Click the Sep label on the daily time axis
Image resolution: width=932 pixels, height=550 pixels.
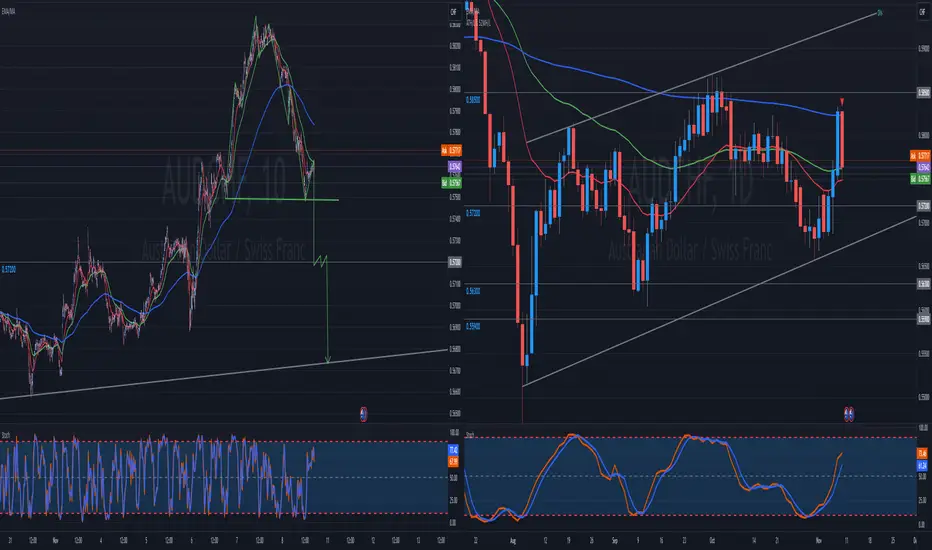(615, 540)
